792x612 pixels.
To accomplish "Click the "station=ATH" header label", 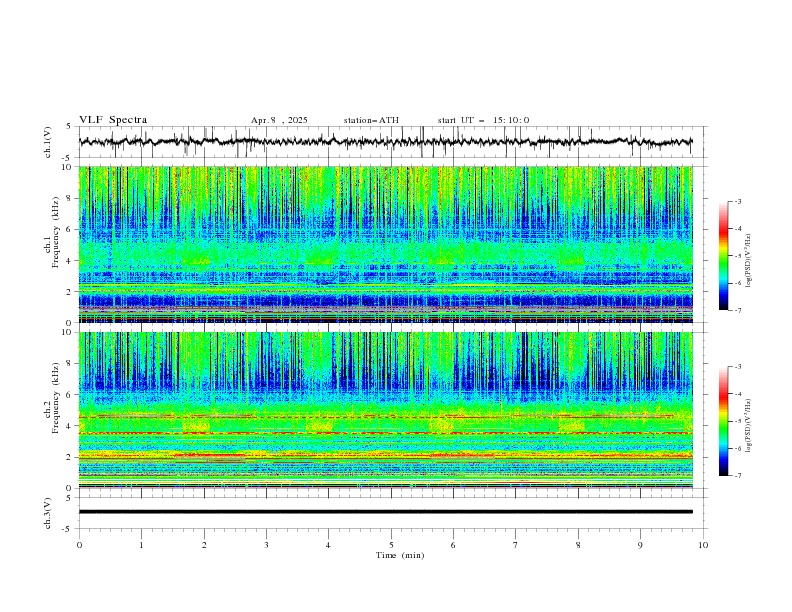I will coord(371,120).
